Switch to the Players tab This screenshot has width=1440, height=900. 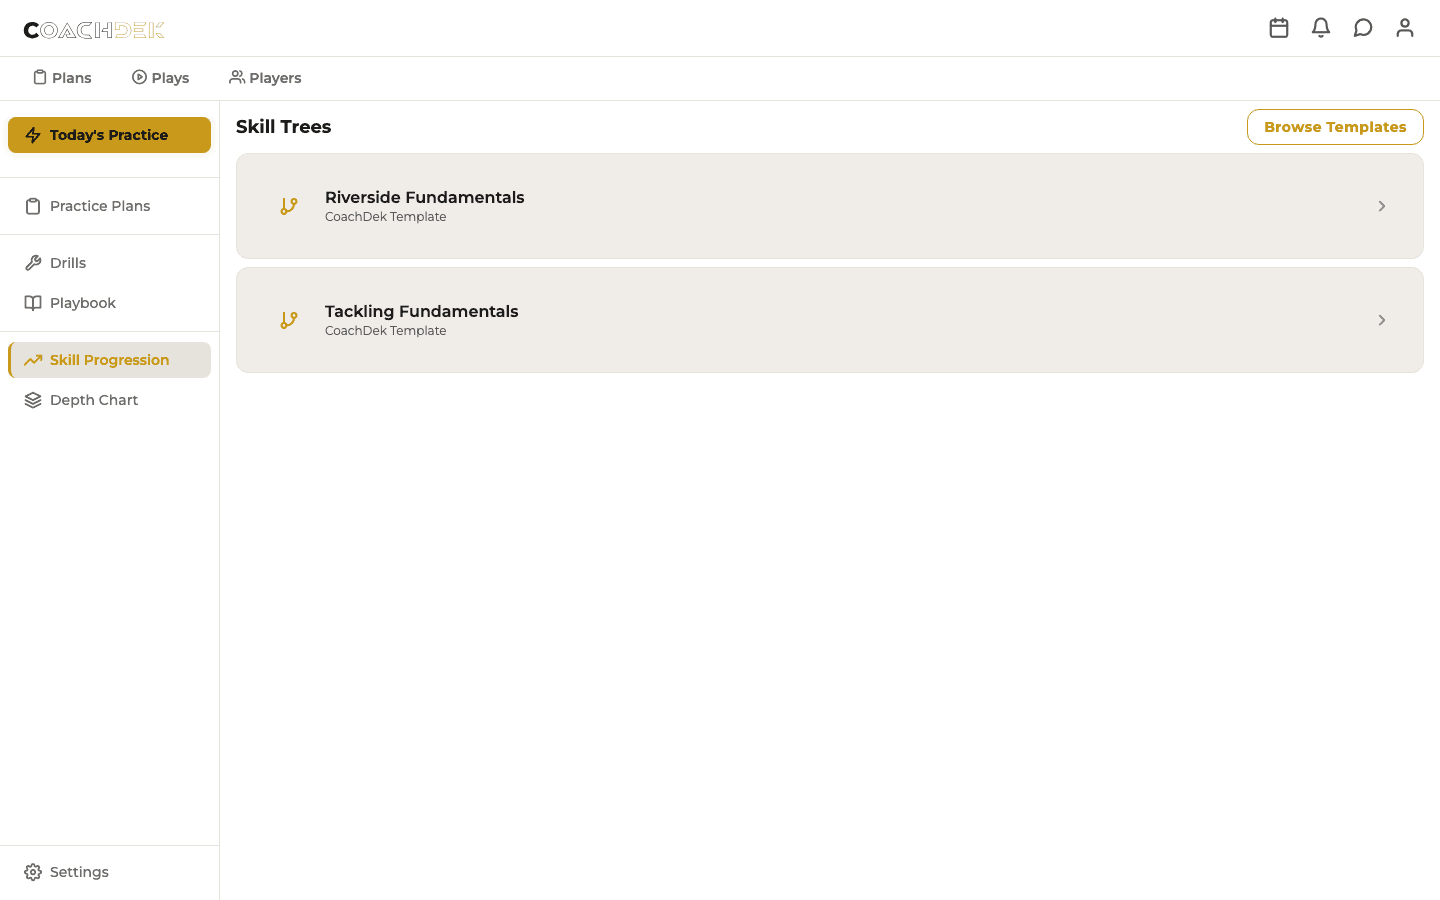click(265, 77)
